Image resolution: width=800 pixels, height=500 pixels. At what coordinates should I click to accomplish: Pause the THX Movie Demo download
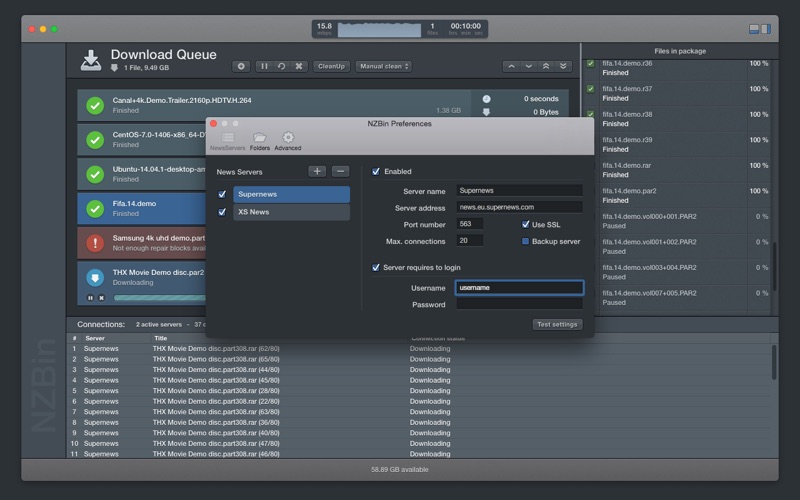[x=90, y=298]
